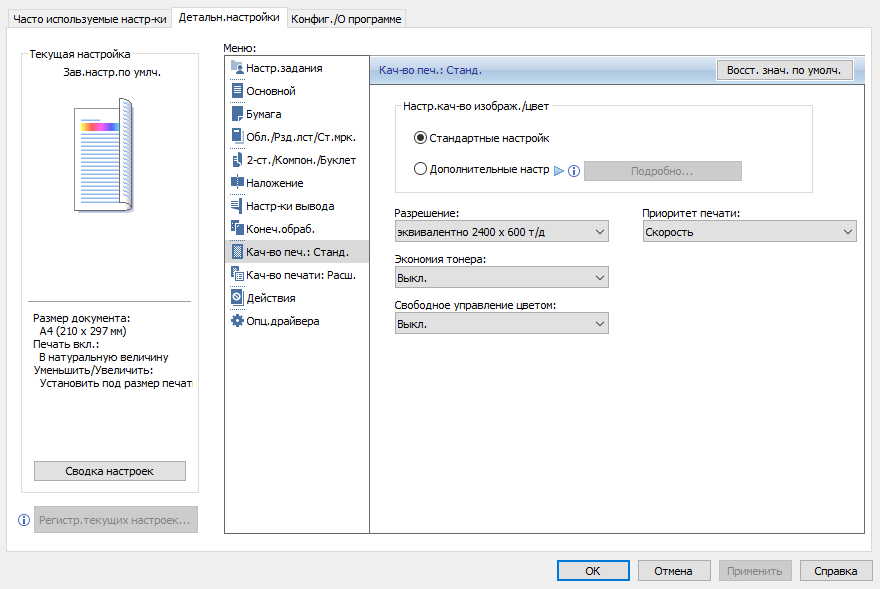Click info icon next to Дополнительные настр
880x589 pixels.
574,171
